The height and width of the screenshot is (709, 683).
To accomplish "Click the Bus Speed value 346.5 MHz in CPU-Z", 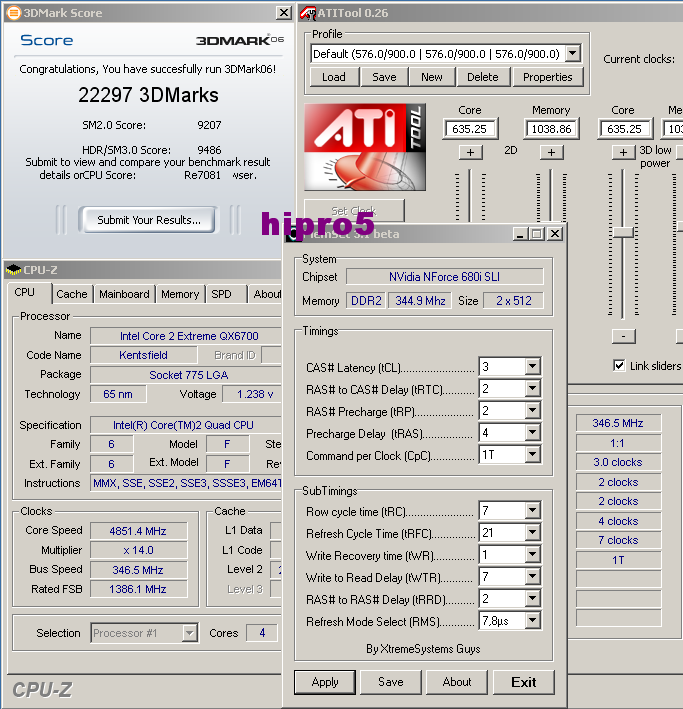I will 138,570.
